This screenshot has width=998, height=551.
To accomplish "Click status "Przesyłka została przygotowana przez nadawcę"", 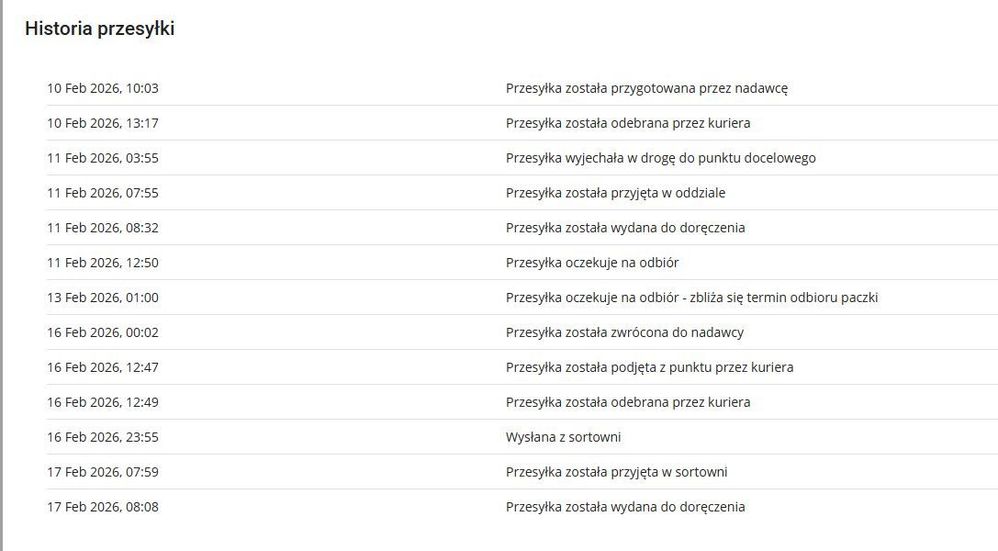I will click(x=647, y=88).
